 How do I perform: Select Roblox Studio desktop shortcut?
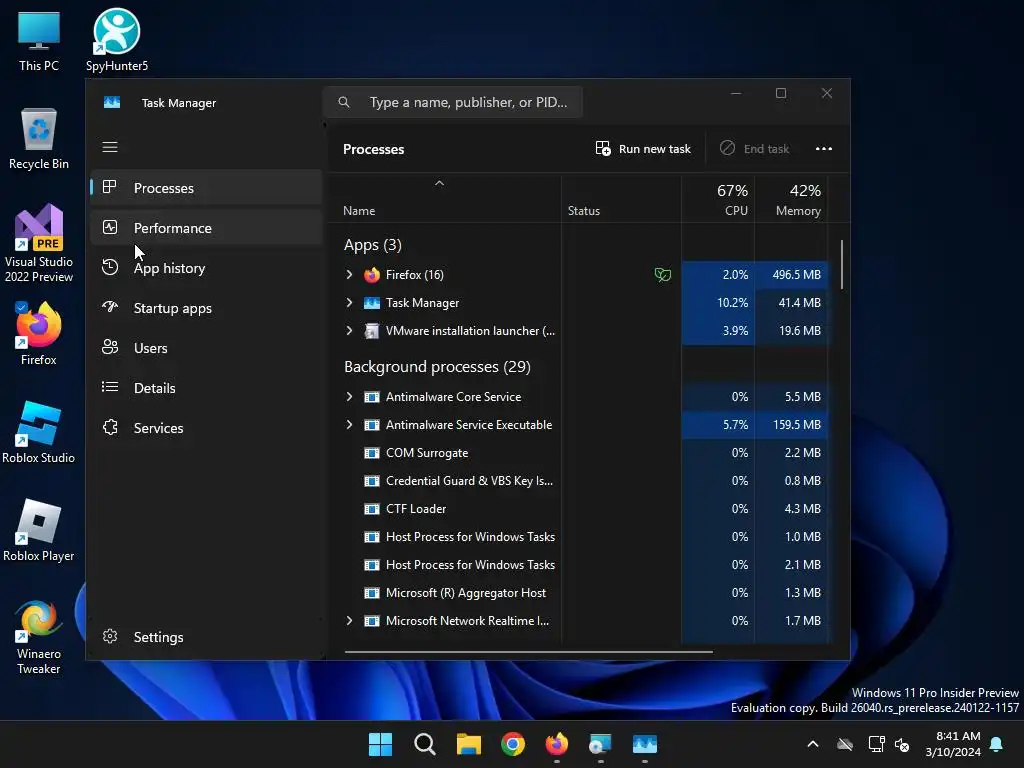pyautogui.click(x=39, y=432)
